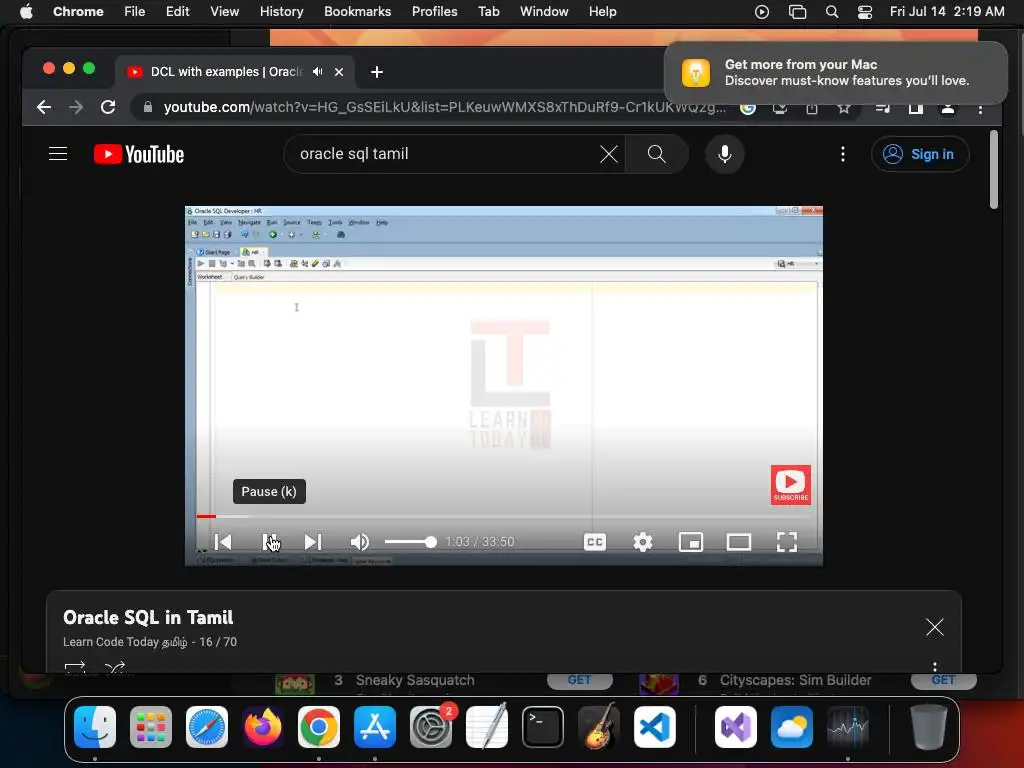Open Terminal from the Dock
The image size is (1024, 768).
coord(543,727)
